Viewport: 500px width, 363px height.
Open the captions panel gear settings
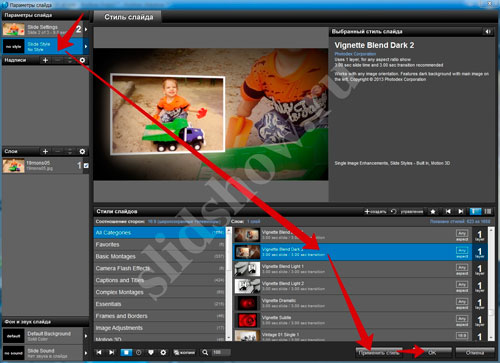pos(82,60)
